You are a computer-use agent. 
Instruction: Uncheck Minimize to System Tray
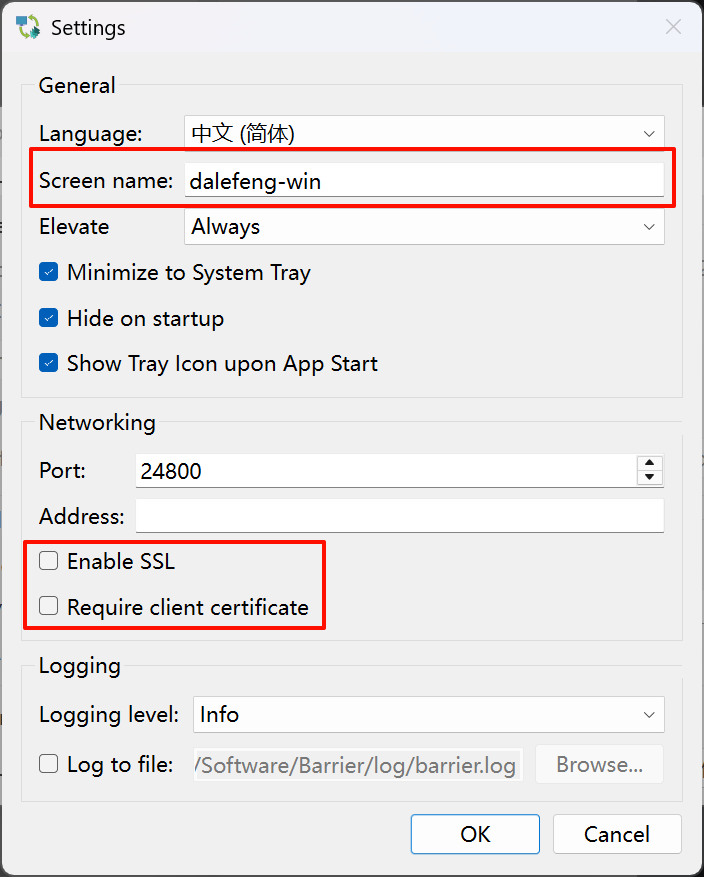click(x=49, y=272)
